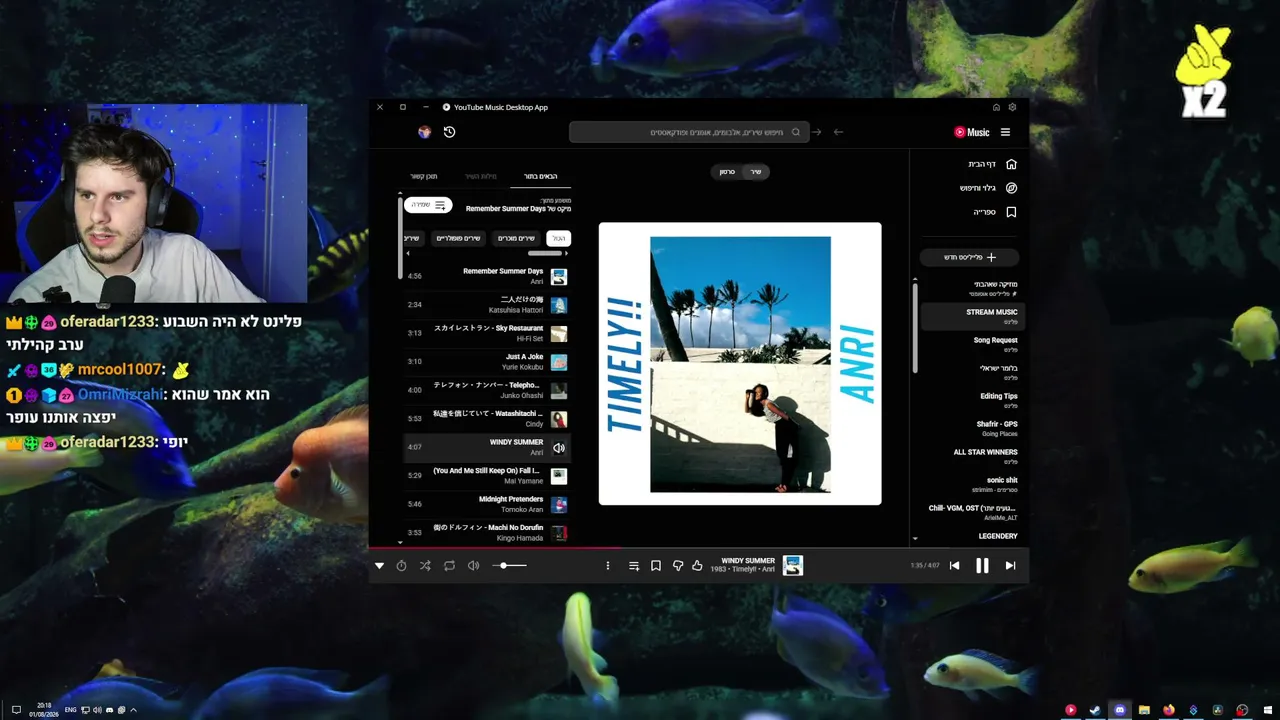Click the red song progress bar
Image resolution: width=1280 pixels, height=720 pixels.
495,547
